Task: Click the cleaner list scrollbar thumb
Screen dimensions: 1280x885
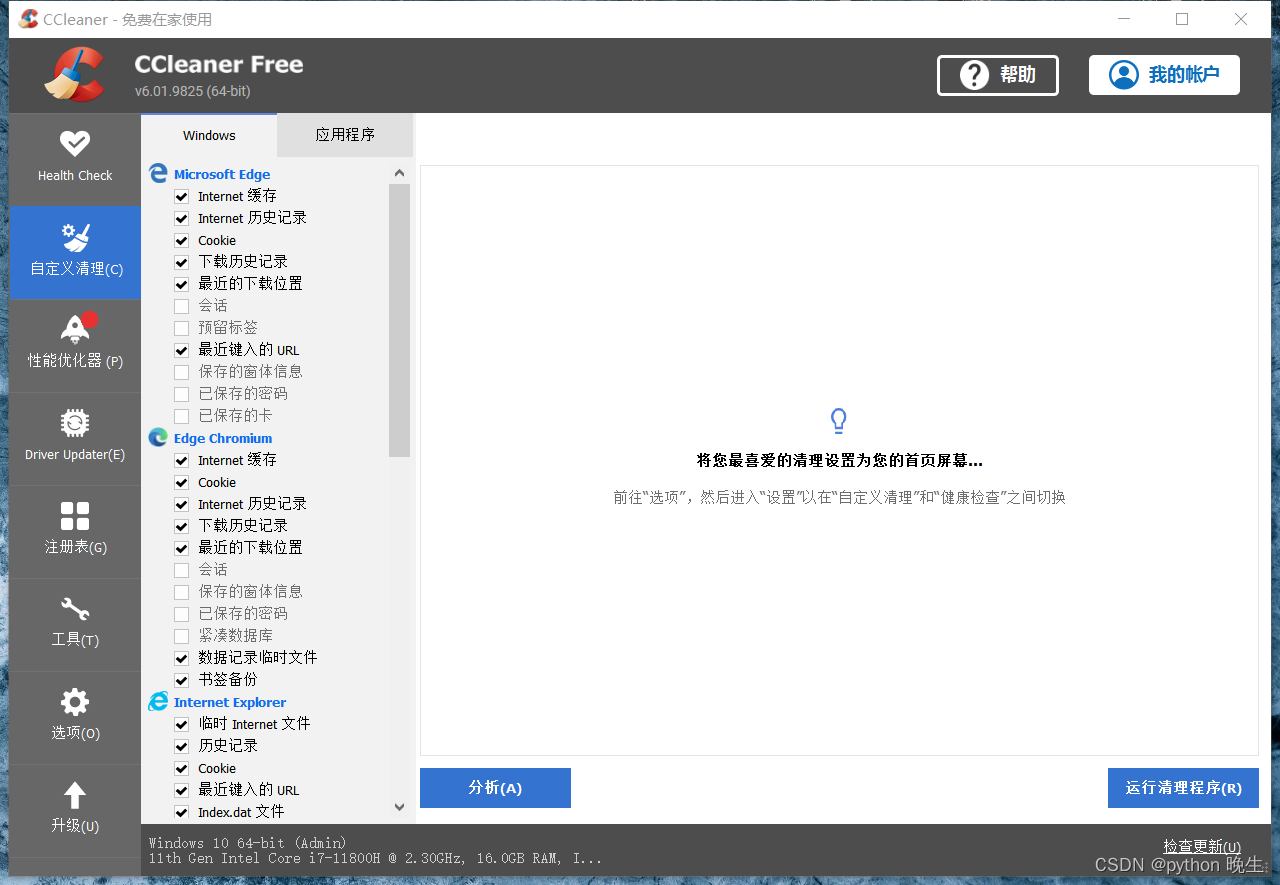Action: point(400,320)
